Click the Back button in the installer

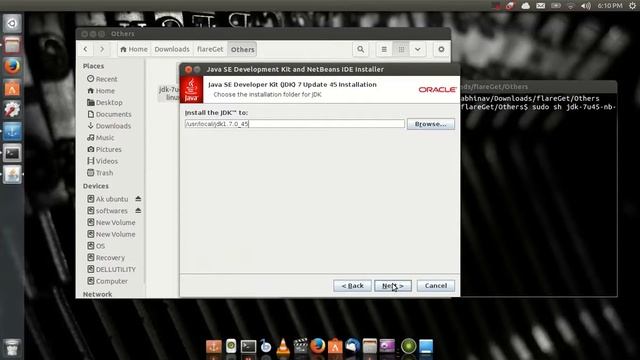(352, 286)
